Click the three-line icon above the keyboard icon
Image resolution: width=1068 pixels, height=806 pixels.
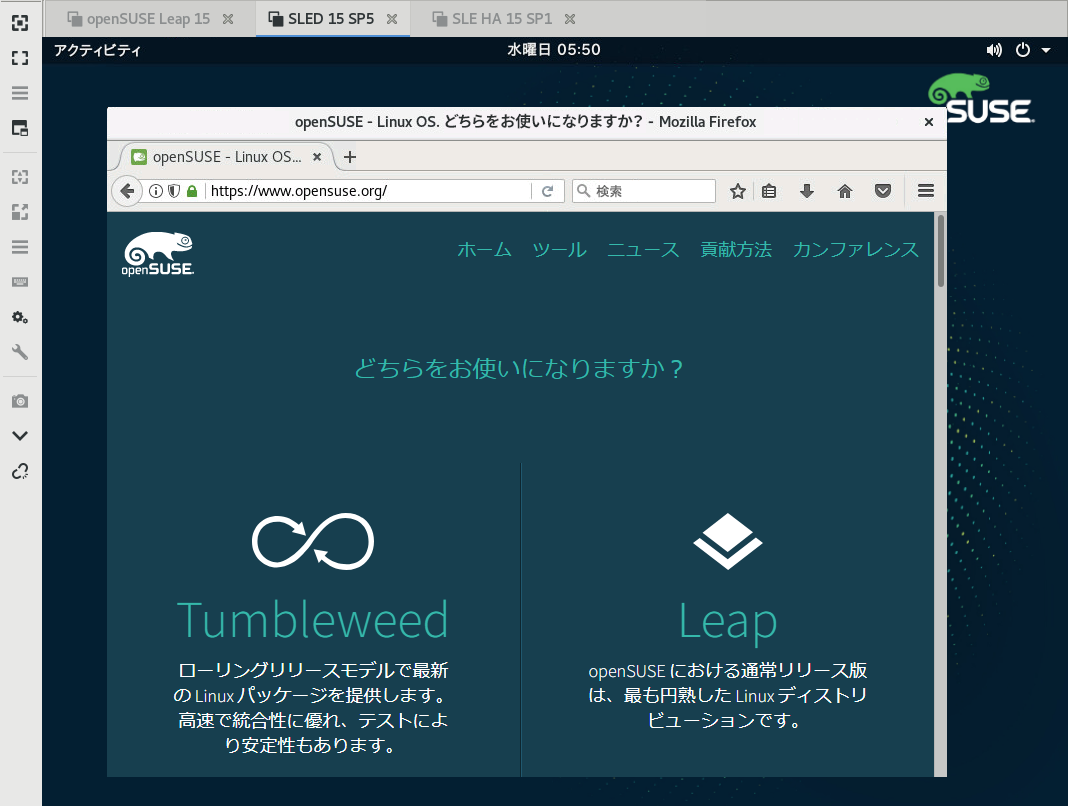pyautogui.click(x=20, y=247)
